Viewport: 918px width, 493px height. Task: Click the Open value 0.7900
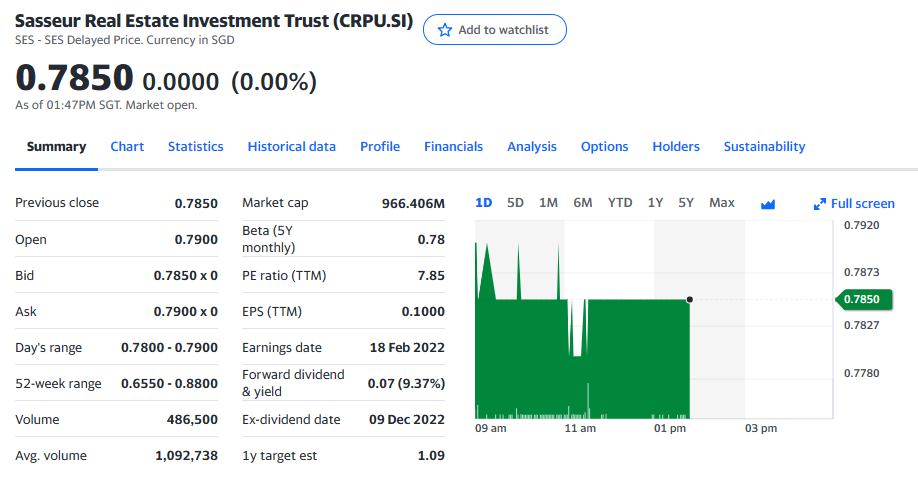(196, 239)
